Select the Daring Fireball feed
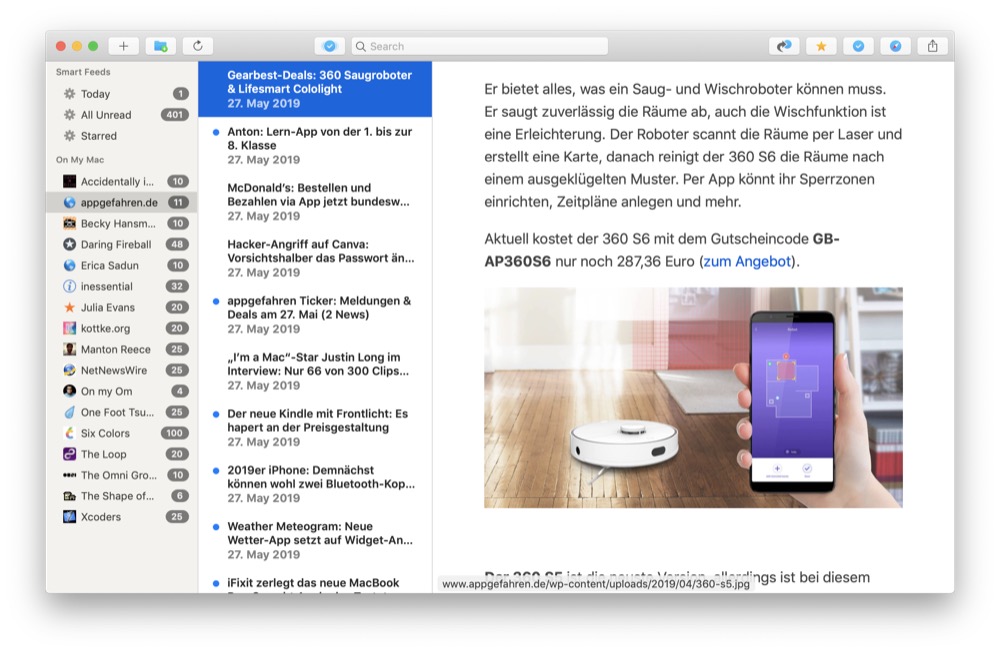Image resolution: width=1000 pixels, height=653 pixels. (116, 245)
